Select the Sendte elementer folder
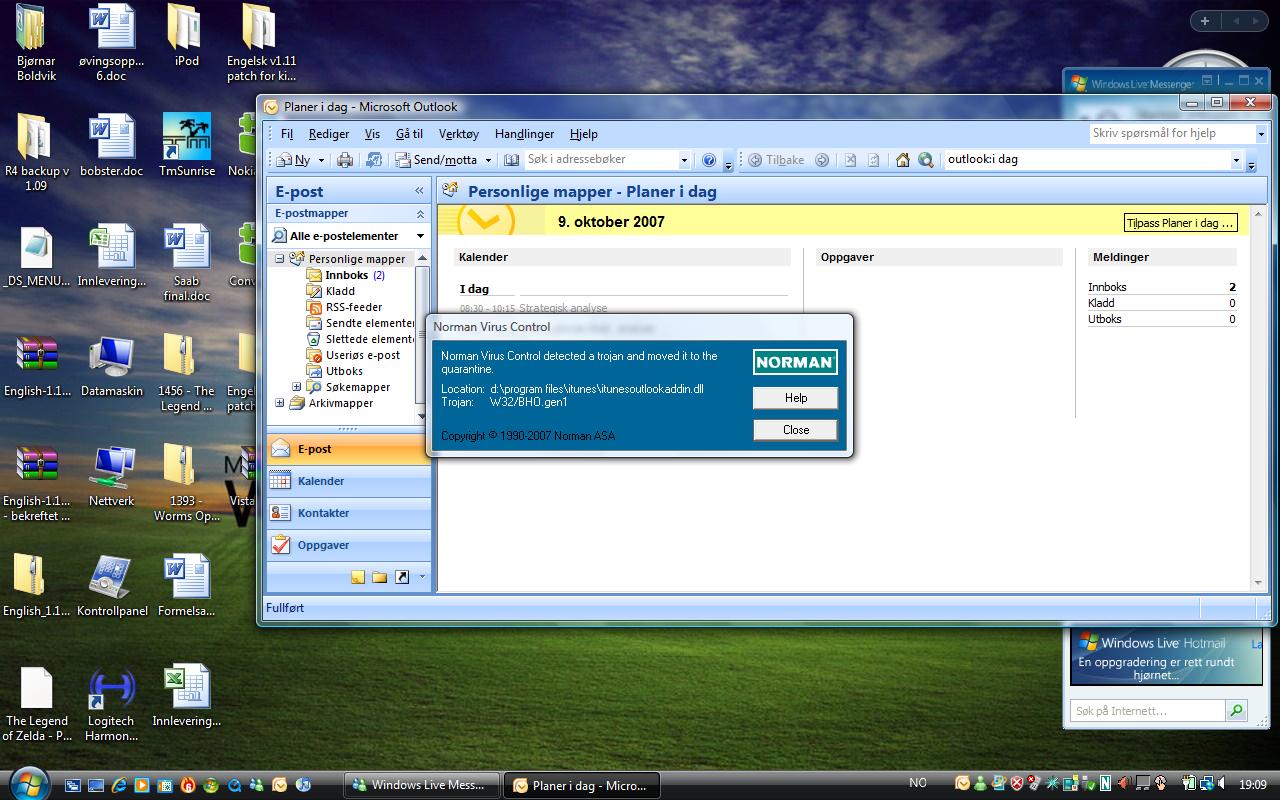 click(x=361, y=323)
